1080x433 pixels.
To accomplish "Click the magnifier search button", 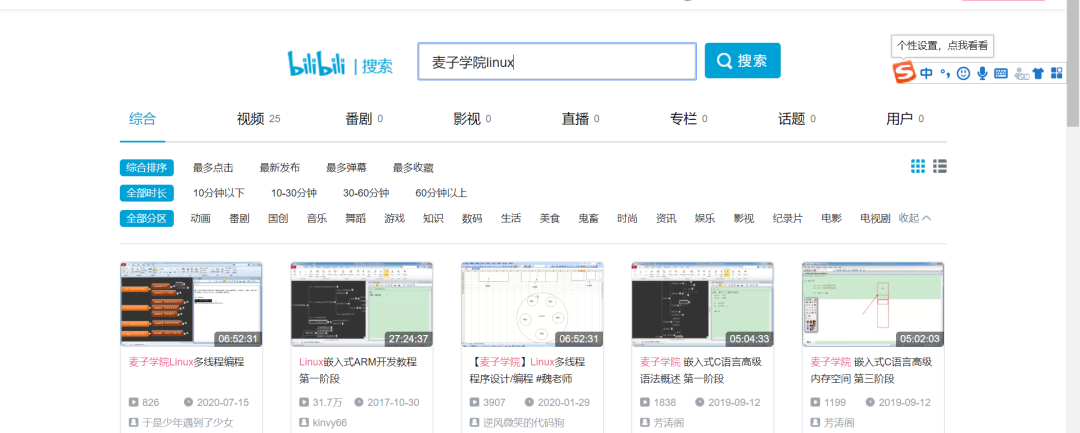I will [x=742, y=61].
